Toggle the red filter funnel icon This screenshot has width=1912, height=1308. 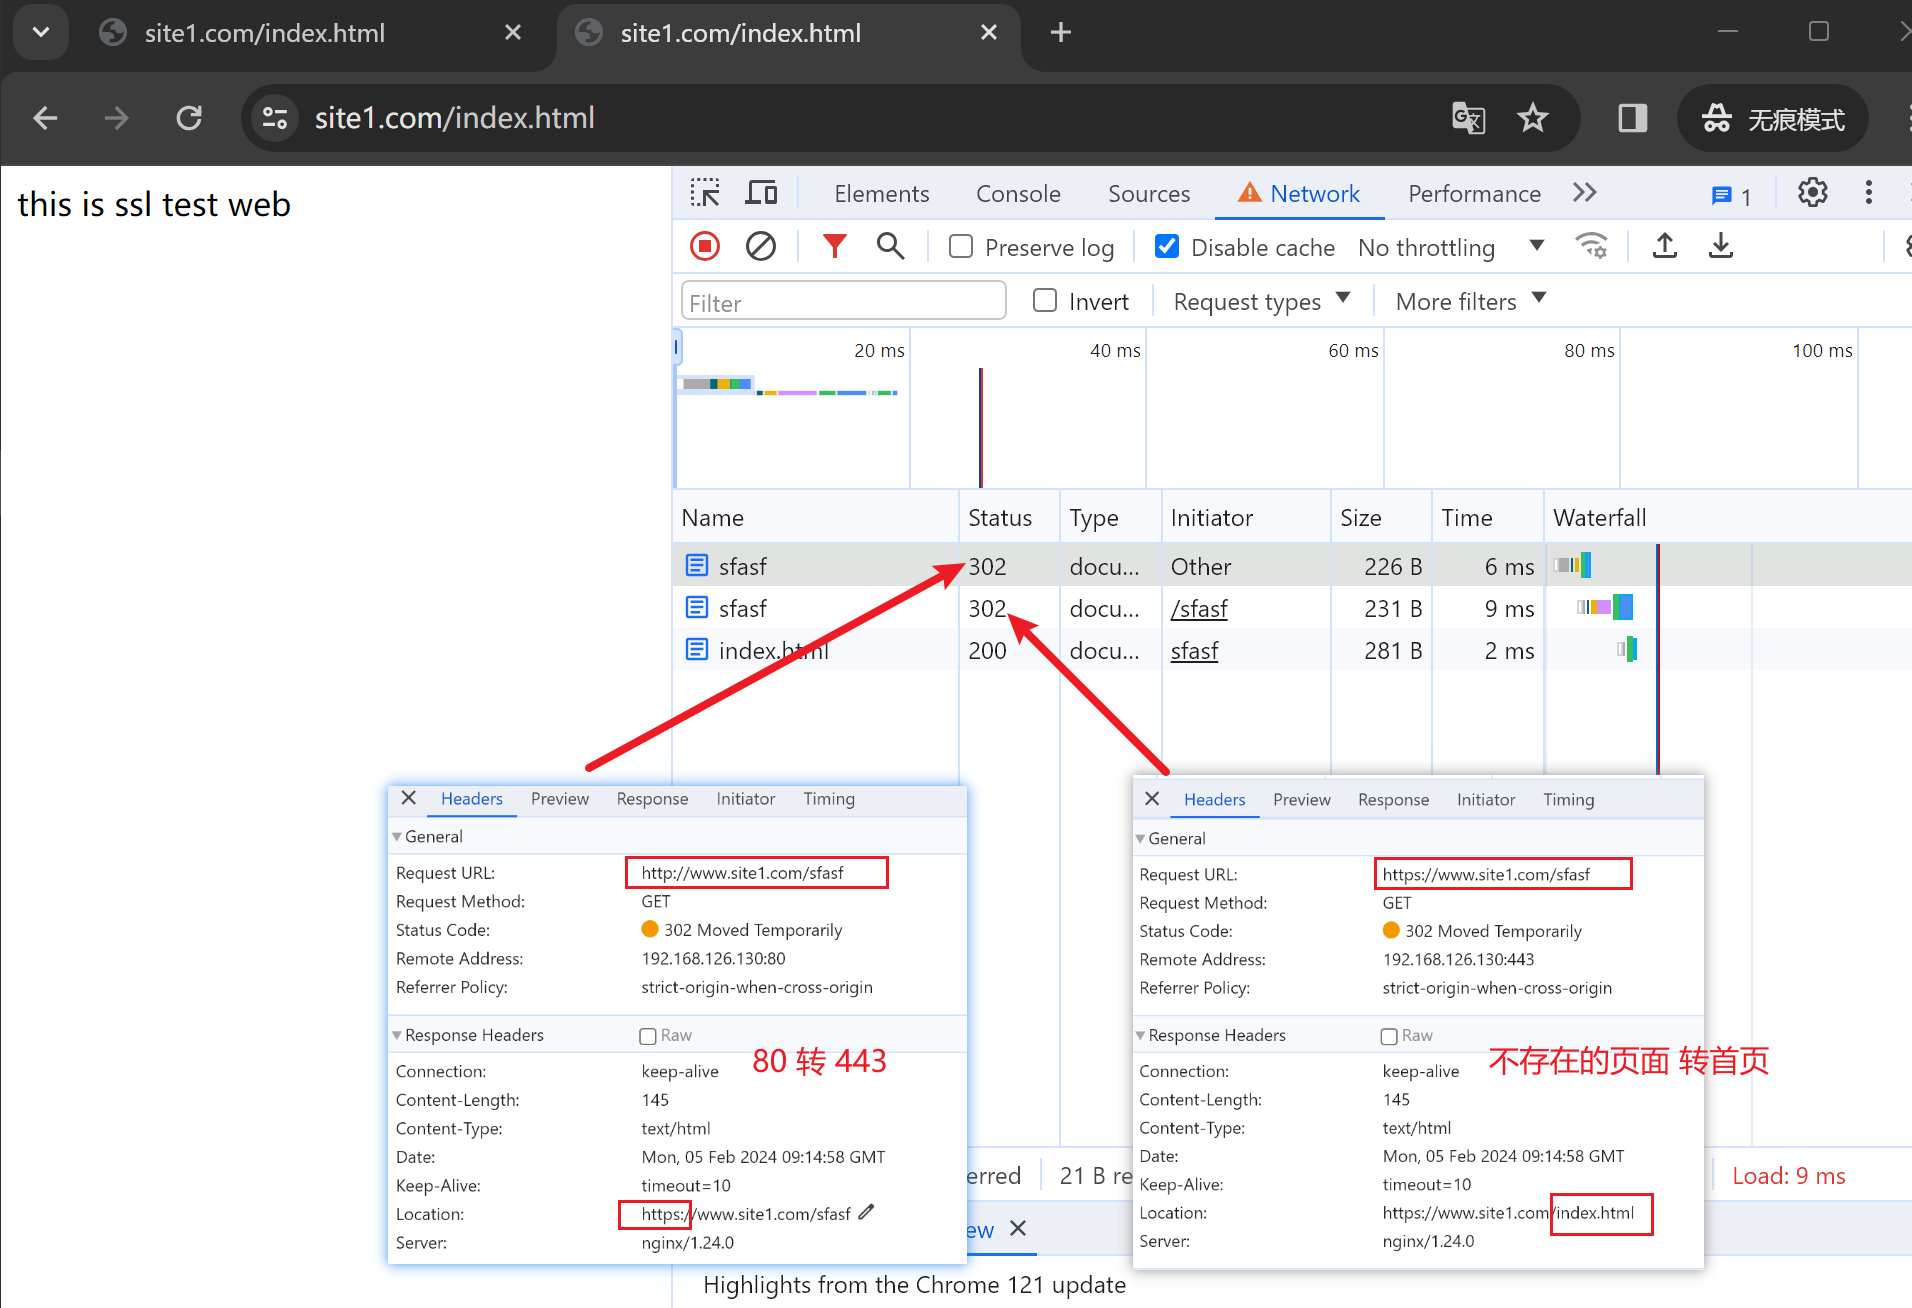point(834,246)
